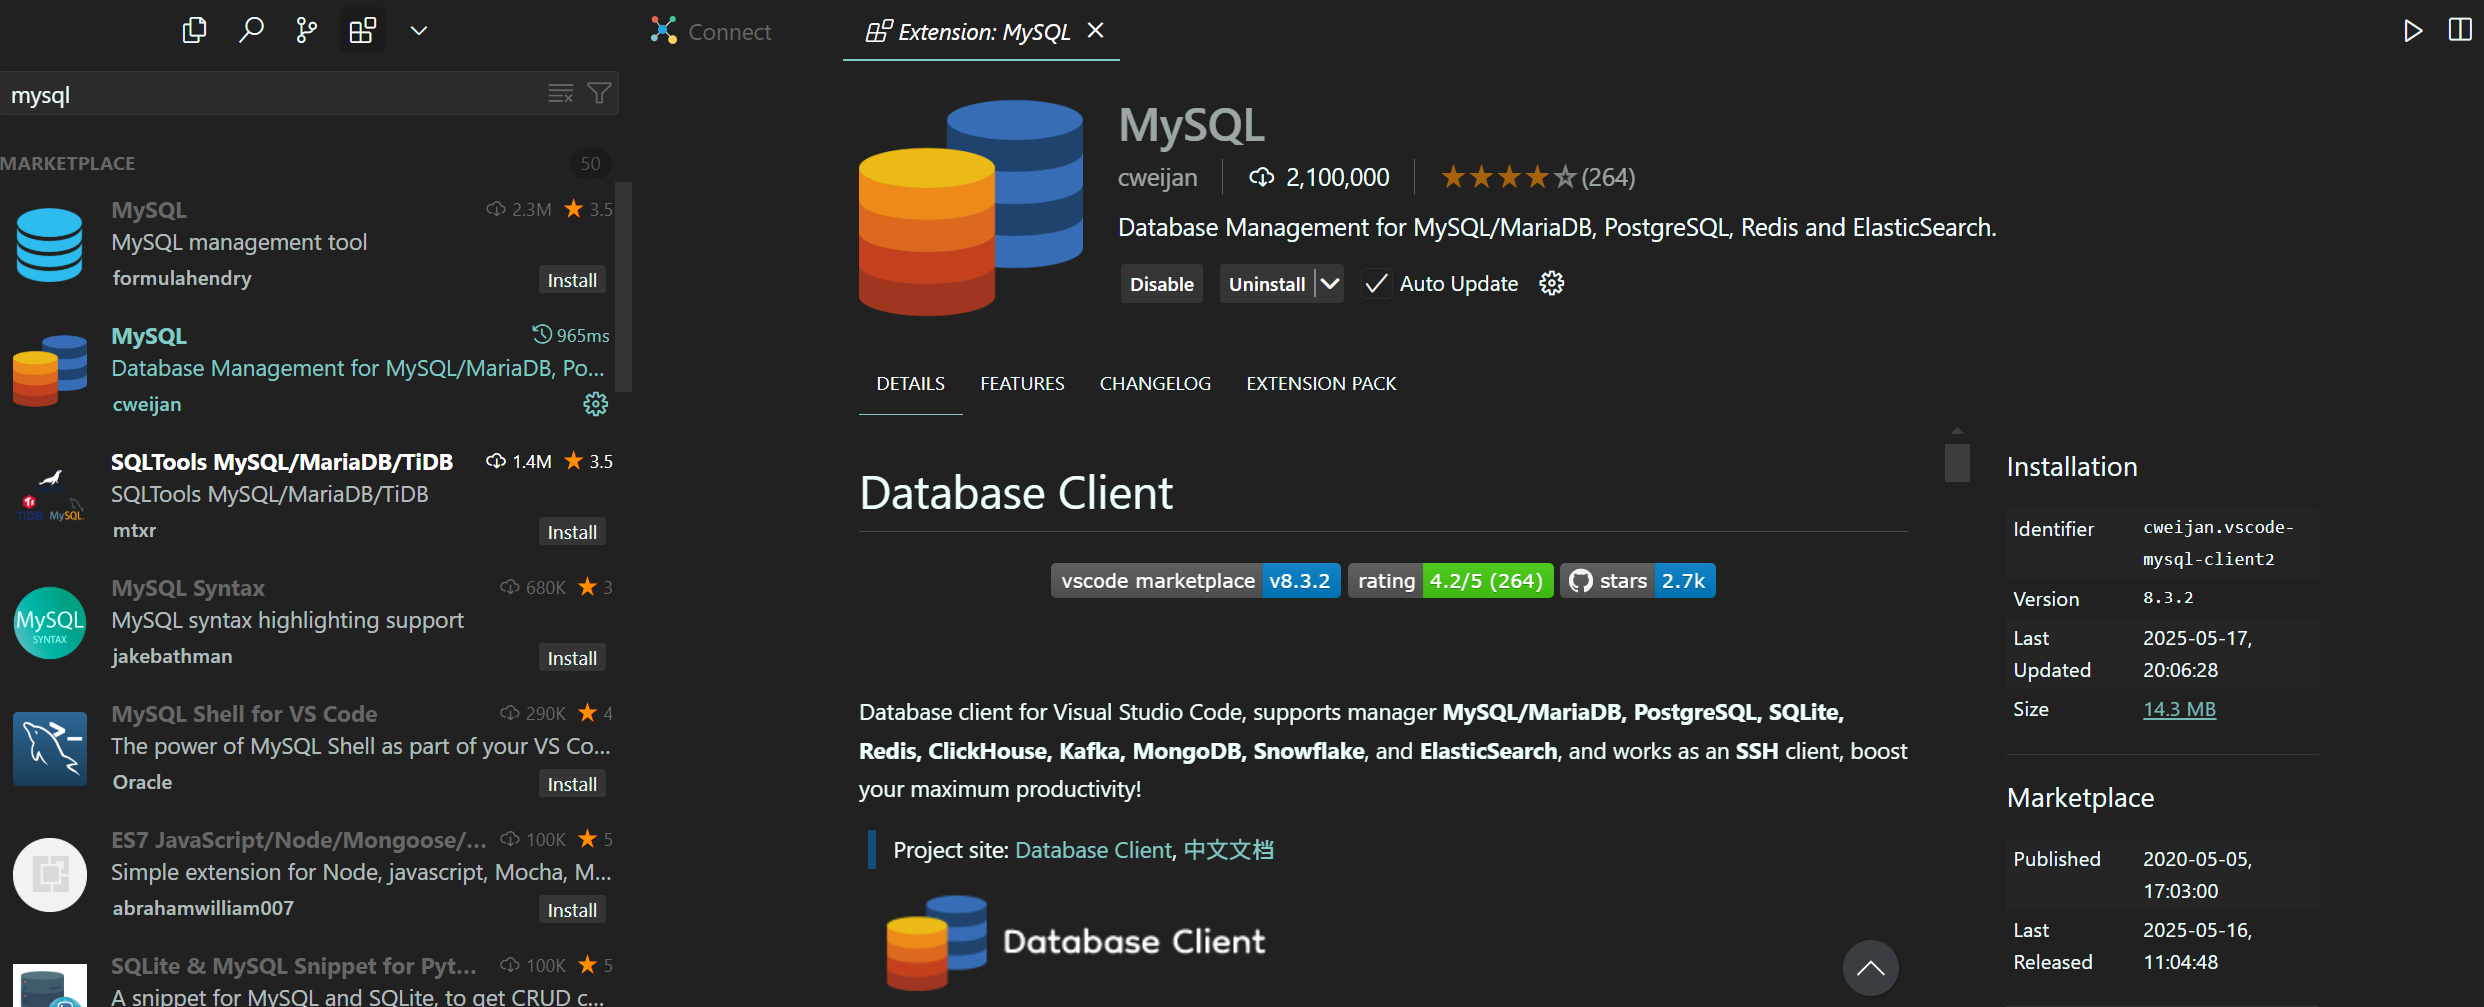Open manage gear for cweijan MySQL list item
The height and width of the screenshot is (1007, 2484).
(595, 404)
